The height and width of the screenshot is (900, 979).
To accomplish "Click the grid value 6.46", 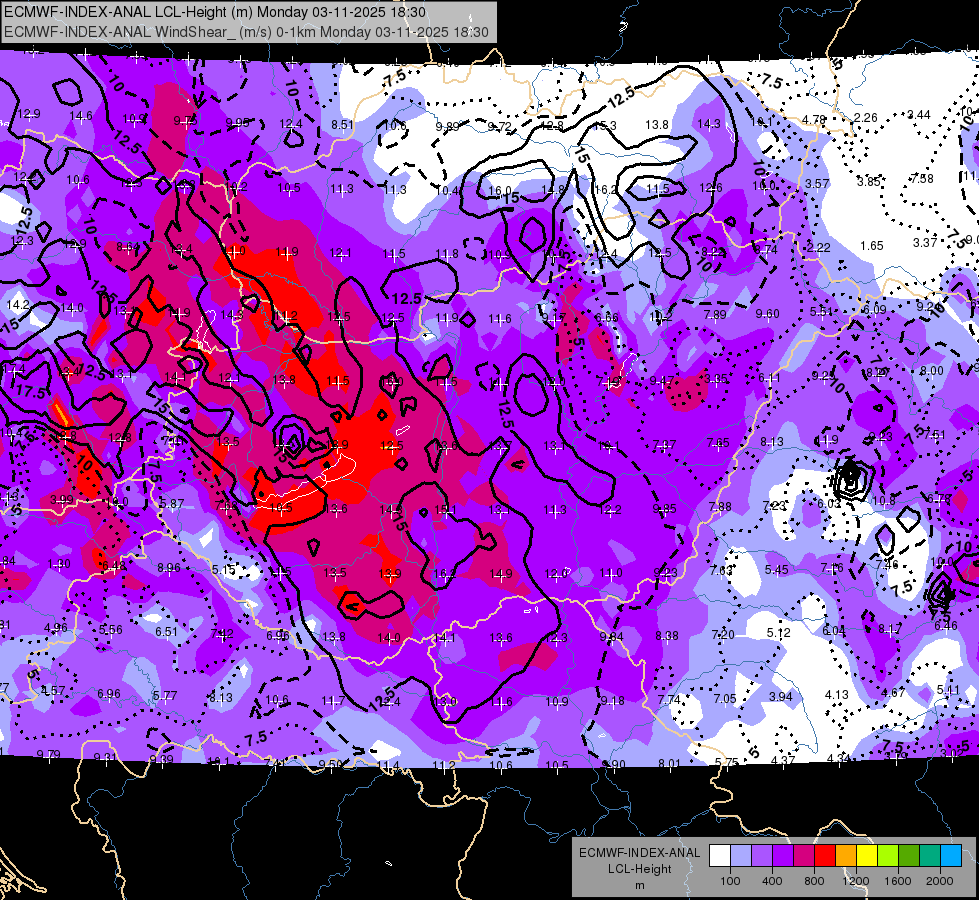I will [x=946, y=625].
